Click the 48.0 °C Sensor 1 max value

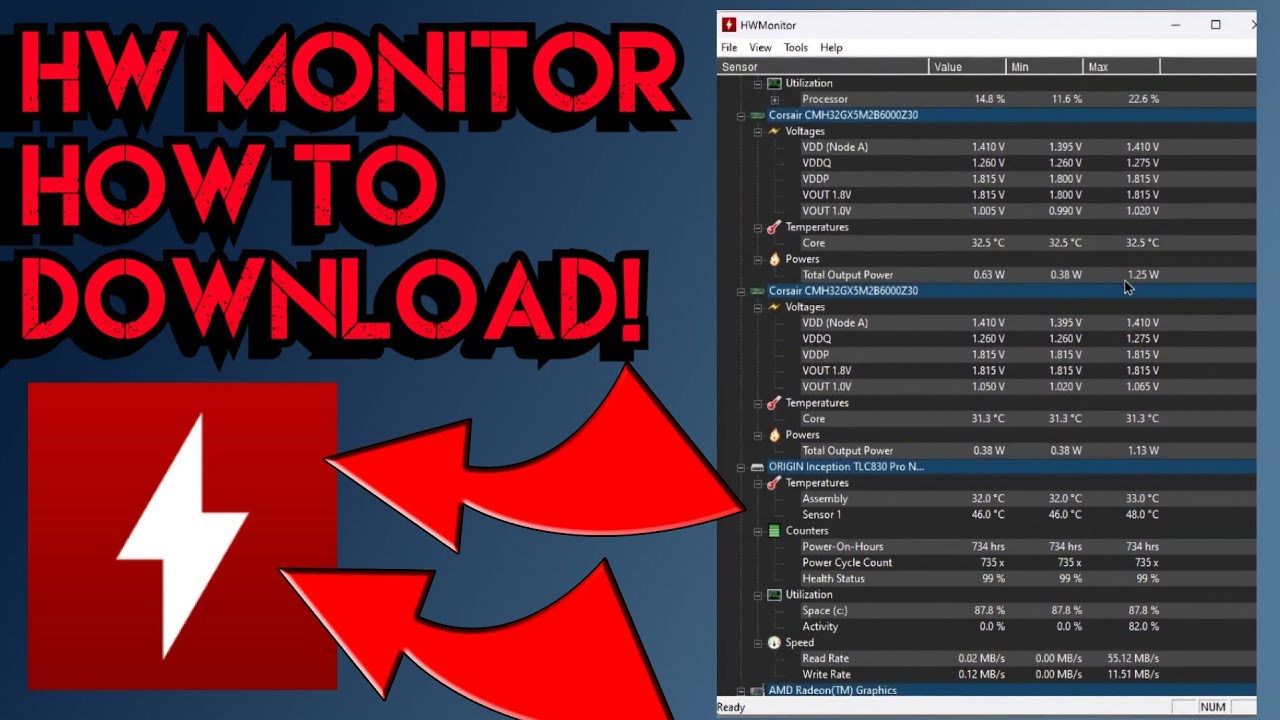[1142, 515]
